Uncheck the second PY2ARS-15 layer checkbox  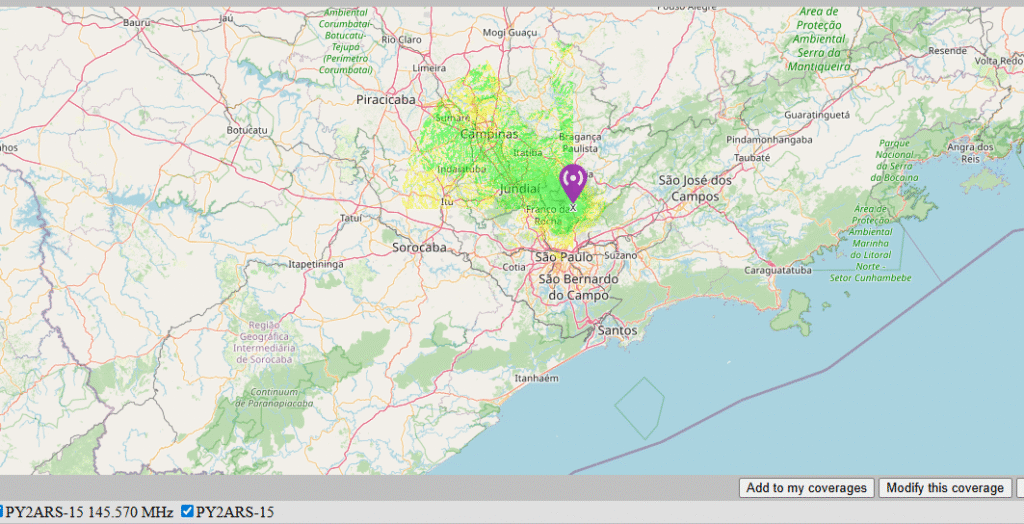(x=187, y=511)
